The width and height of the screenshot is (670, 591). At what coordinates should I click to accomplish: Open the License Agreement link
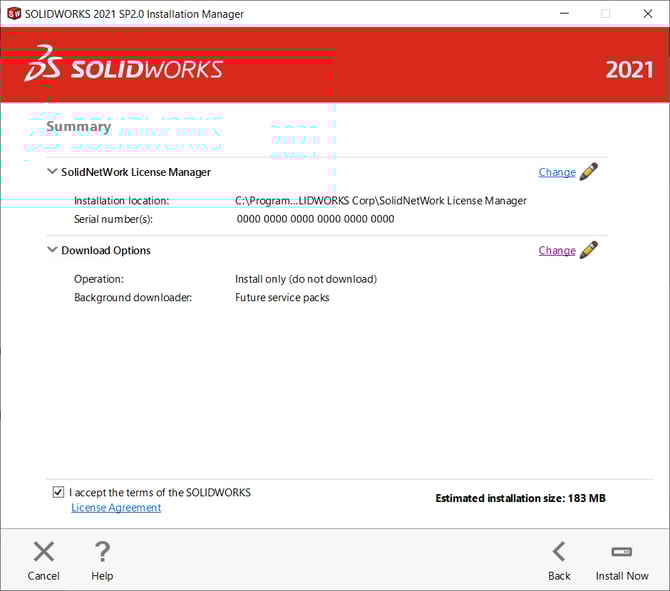point(116,508)
